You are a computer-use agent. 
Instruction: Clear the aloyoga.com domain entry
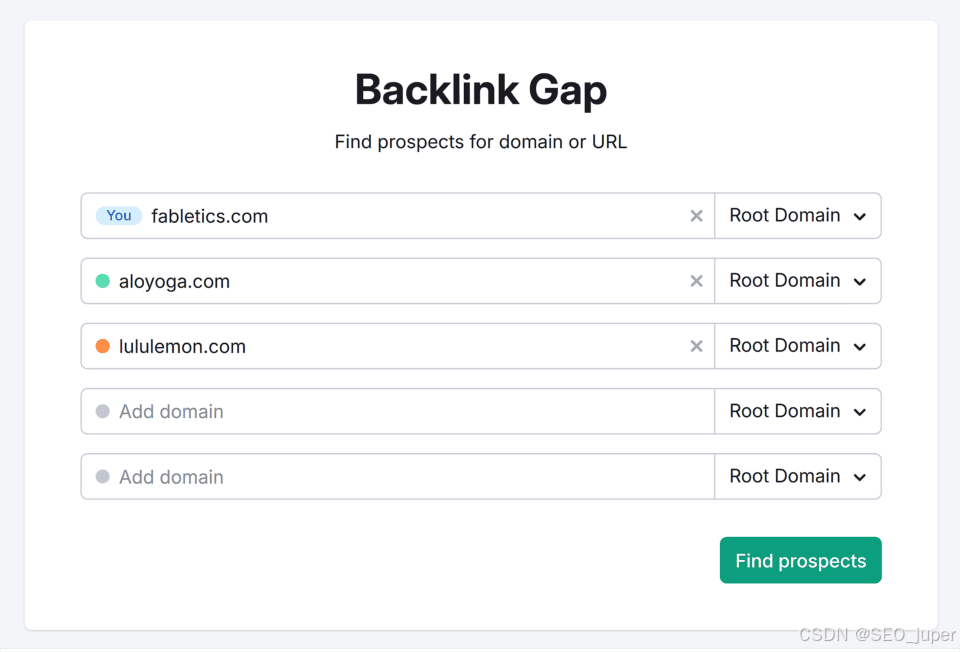696,281
